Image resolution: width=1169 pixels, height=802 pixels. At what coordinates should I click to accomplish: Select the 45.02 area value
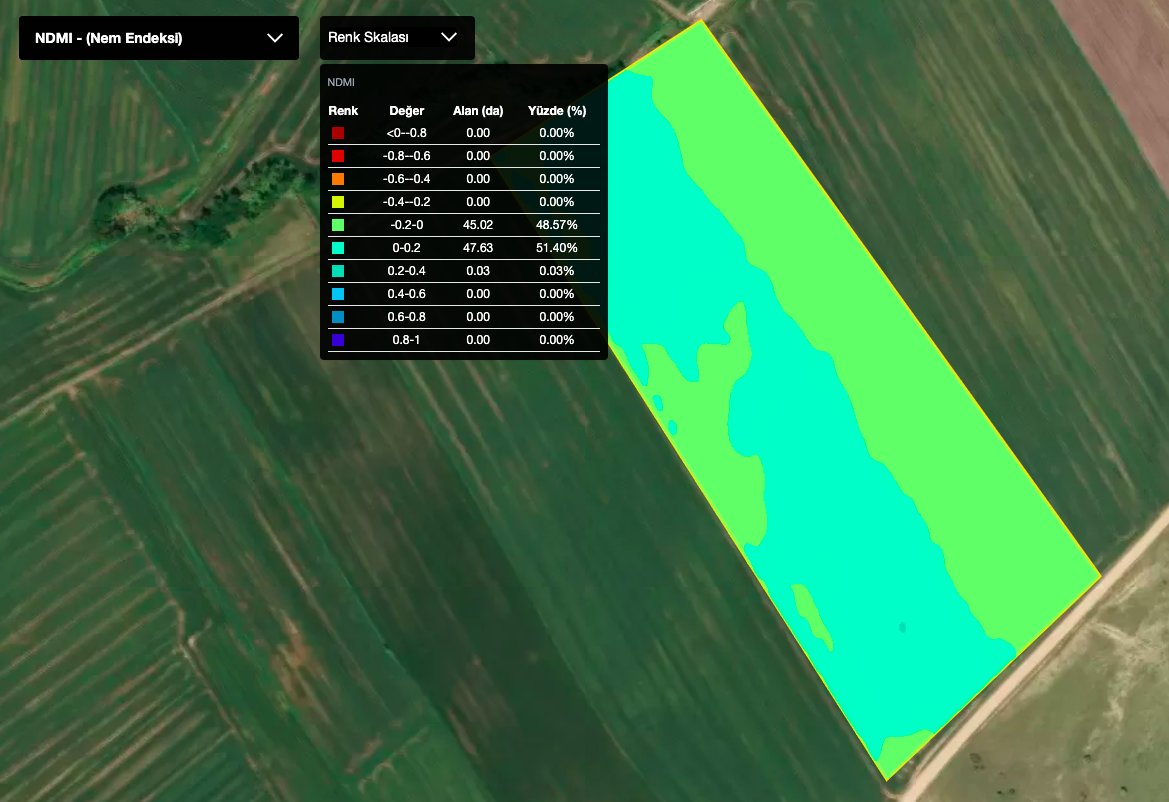(x=478, y=225)
